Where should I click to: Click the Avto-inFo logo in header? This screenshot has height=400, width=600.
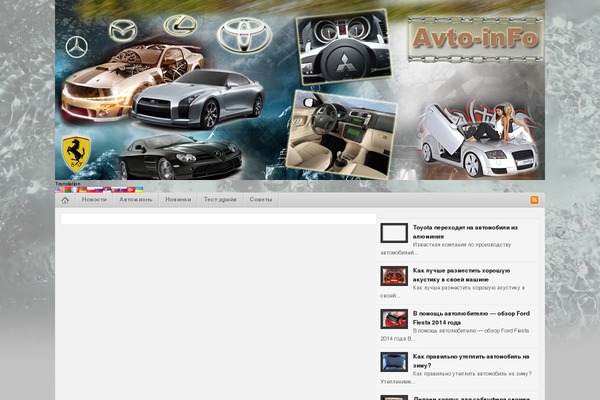(x=475, y=39)
